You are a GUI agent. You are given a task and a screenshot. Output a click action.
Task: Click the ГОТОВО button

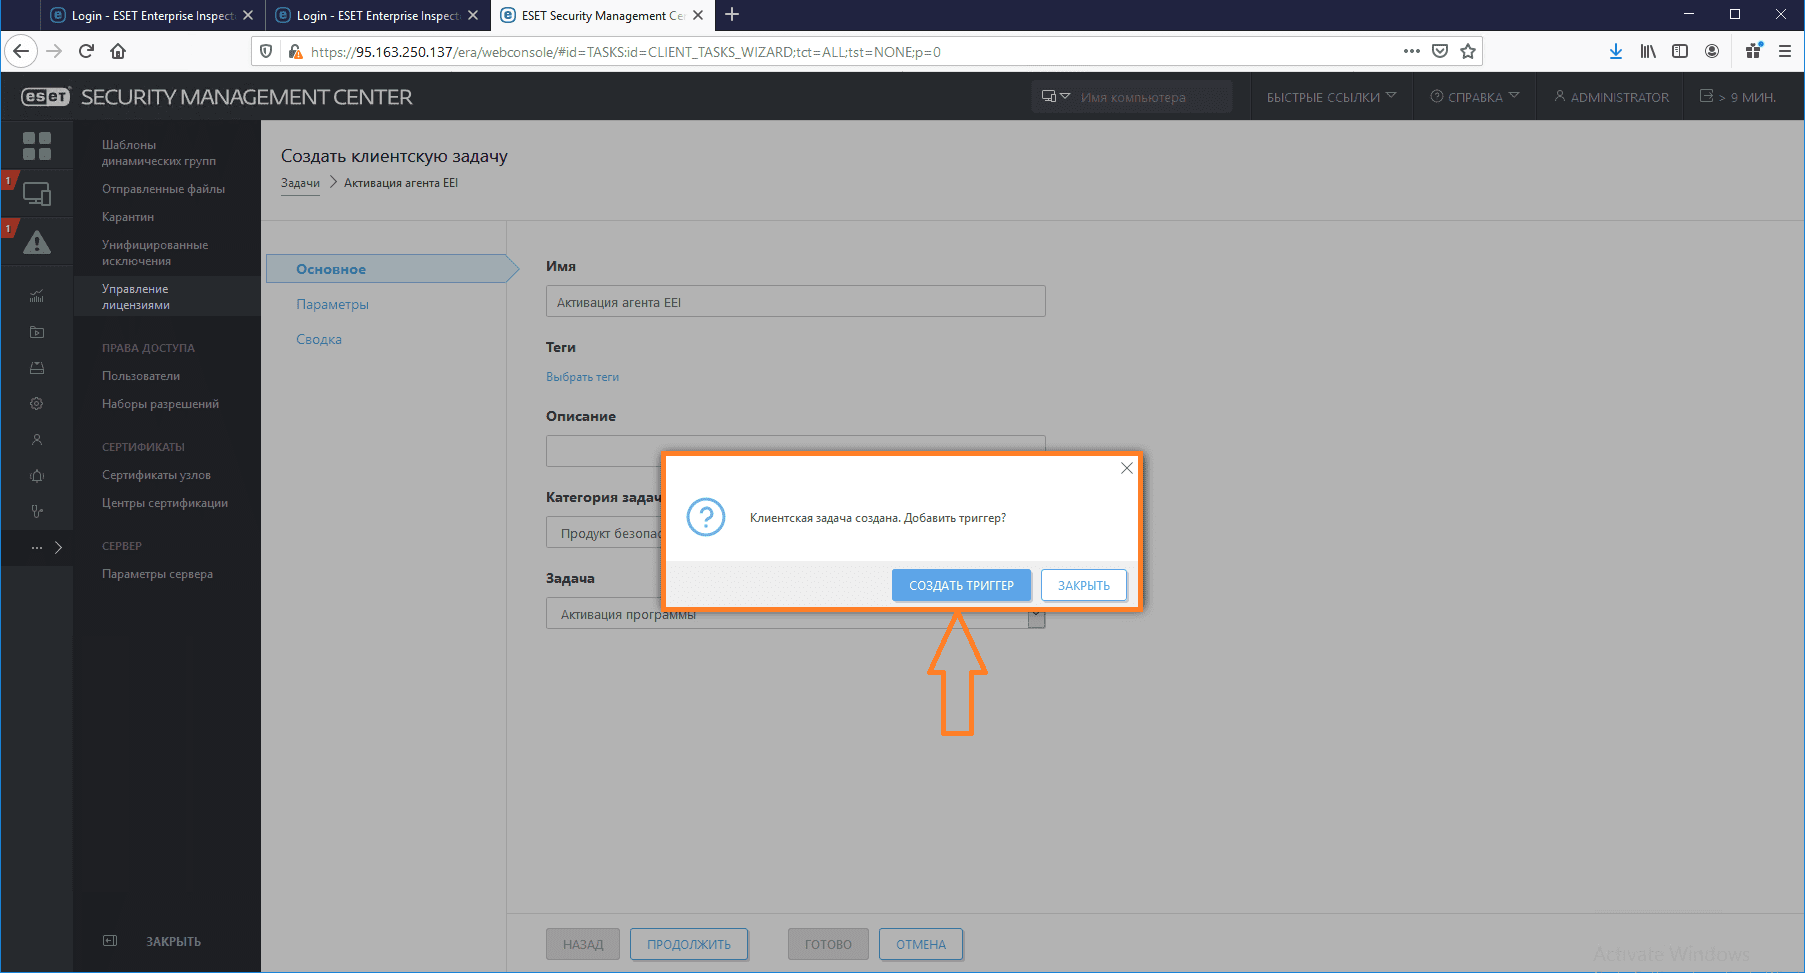pyautogui.click(x=828, y=944)
